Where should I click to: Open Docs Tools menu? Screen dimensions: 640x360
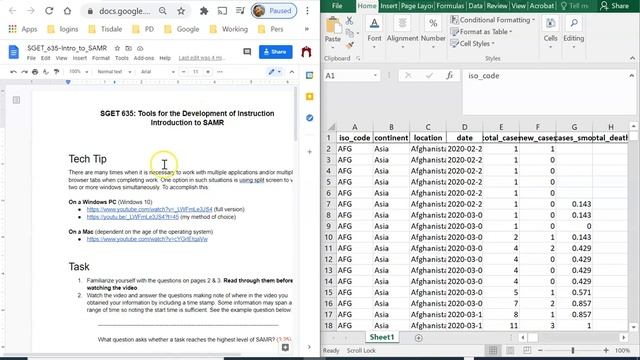(122, 58)
